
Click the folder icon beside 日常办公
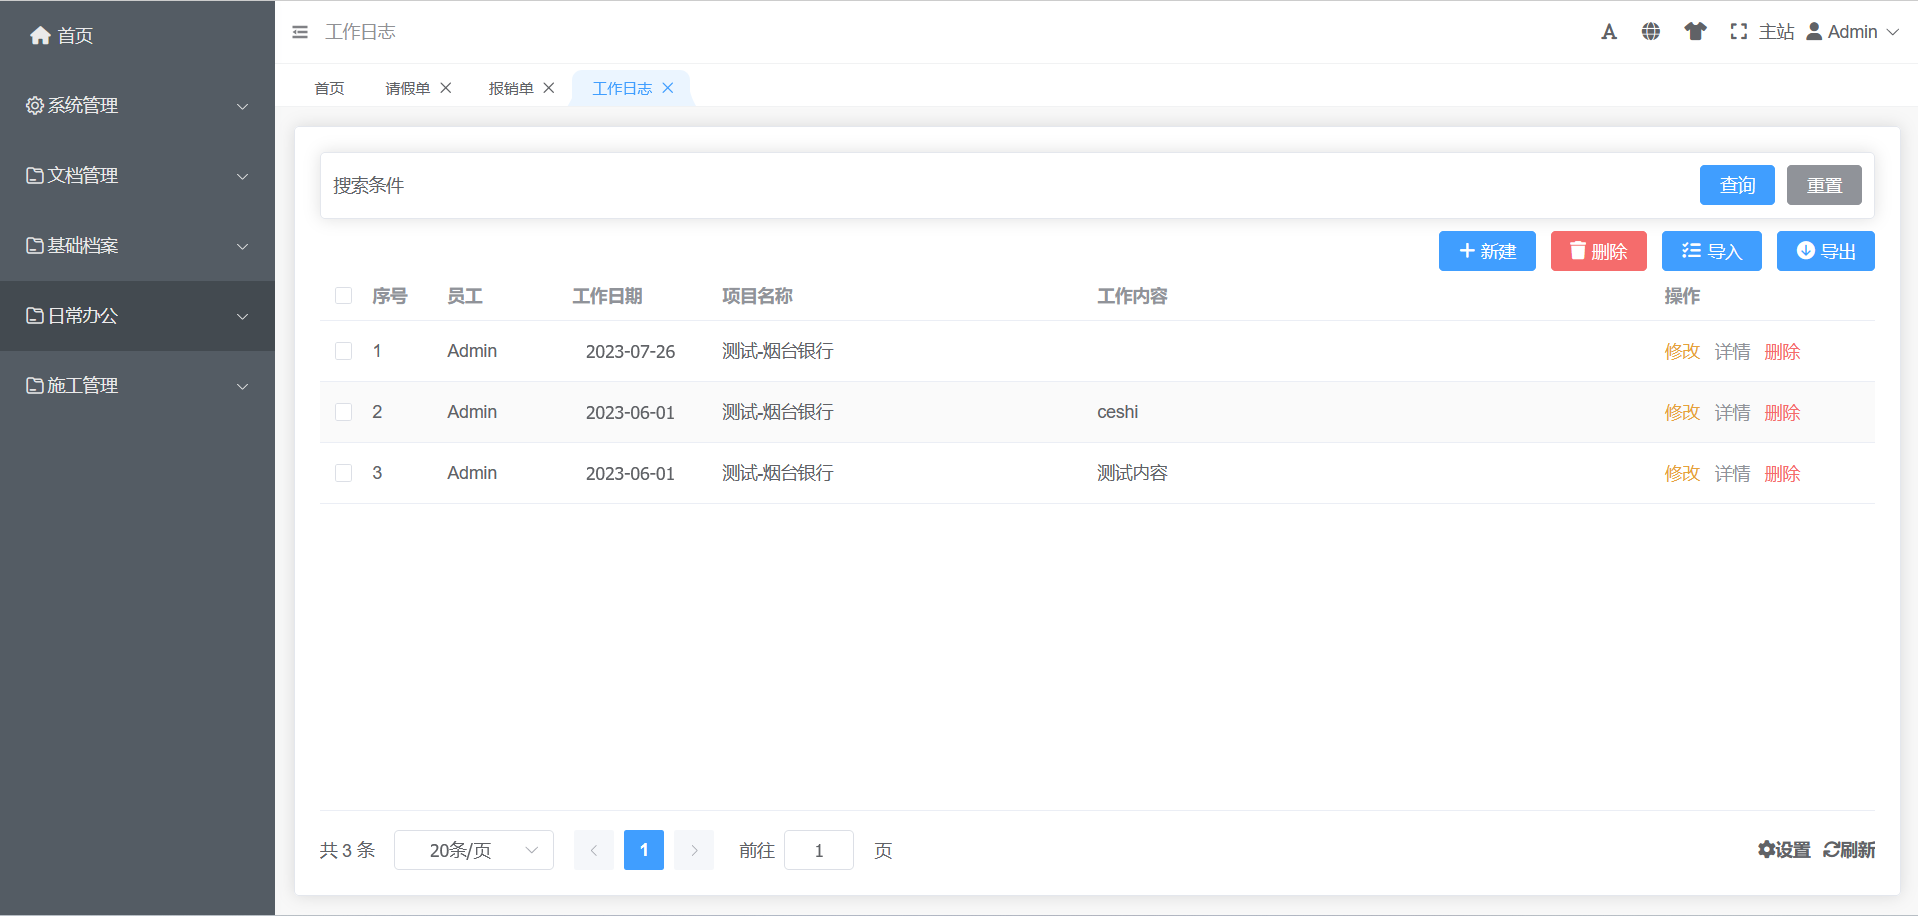click(x=35, y=316)
